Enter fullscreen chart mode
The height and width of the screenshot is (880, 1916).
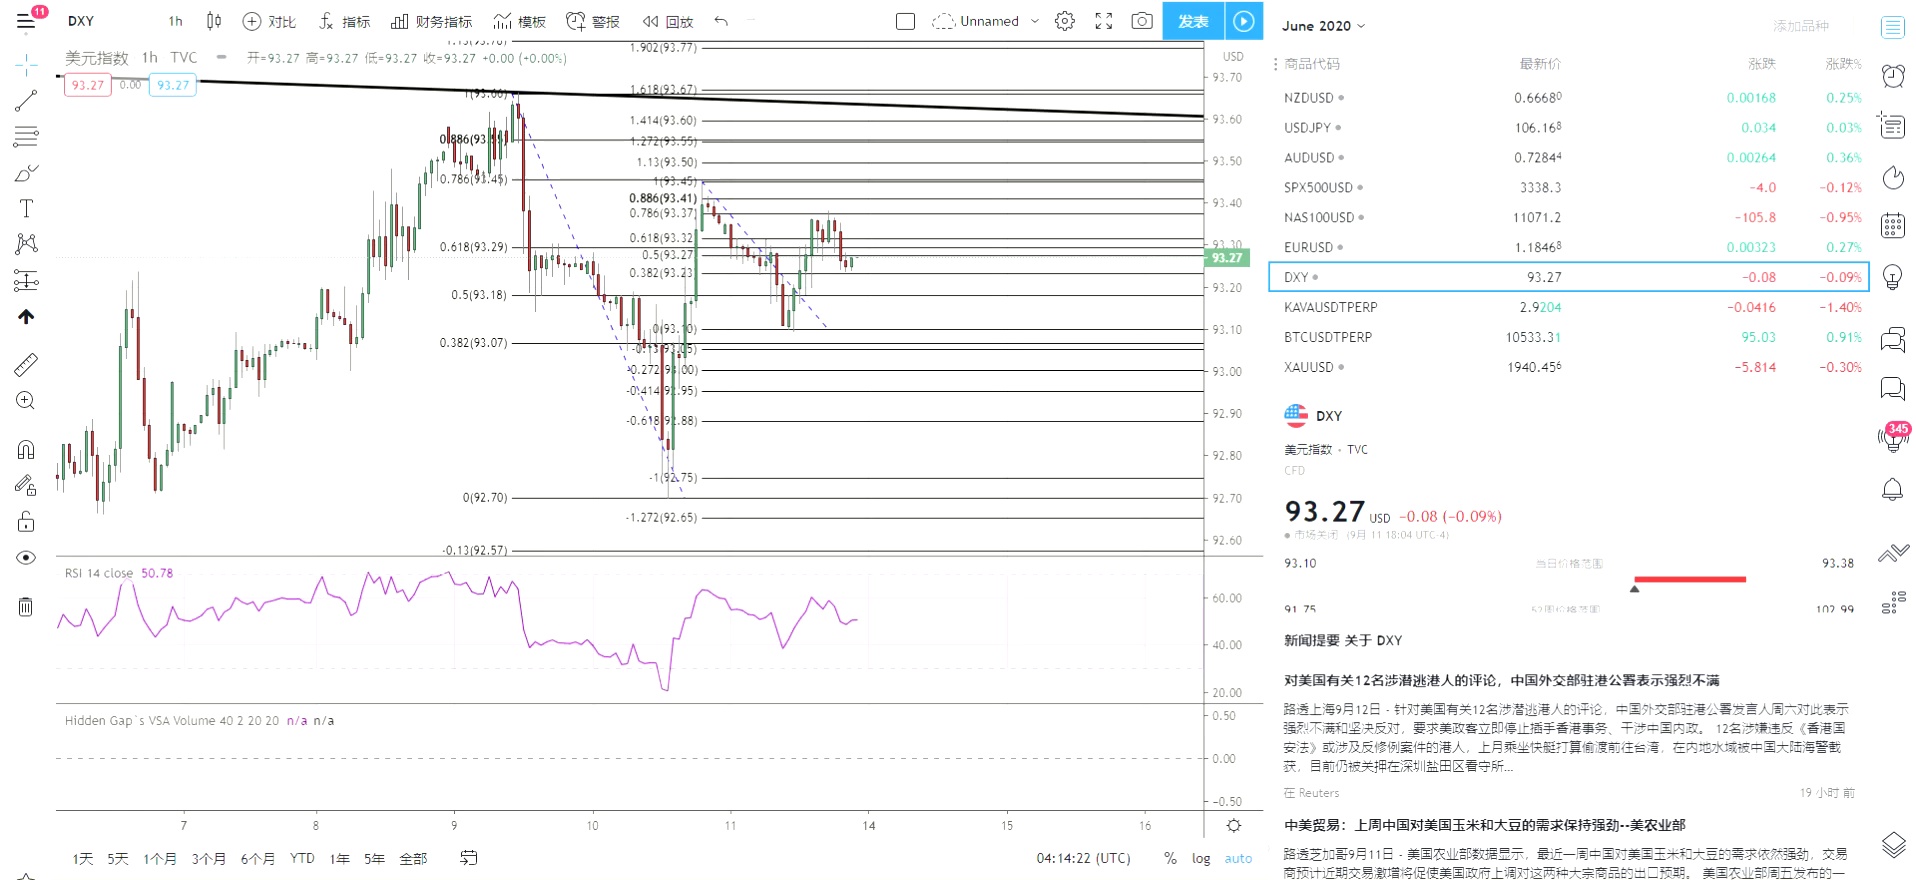(1103, 21)
